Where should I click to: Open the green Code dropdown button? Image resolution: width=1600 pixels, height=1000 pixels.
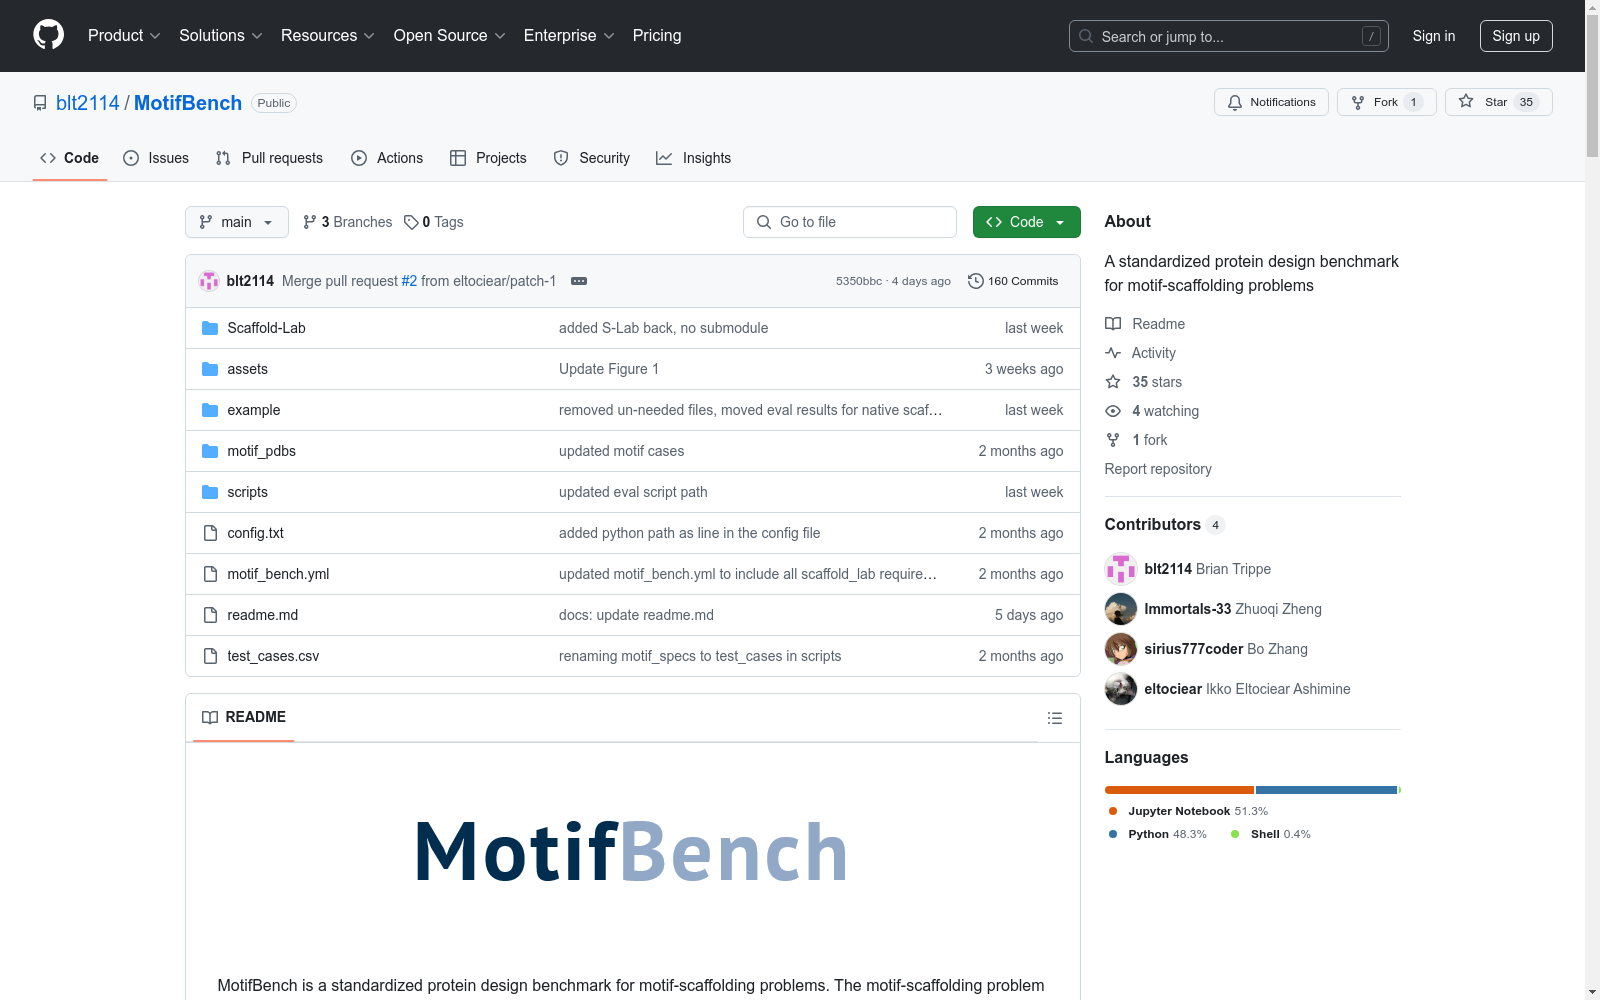1027,222
